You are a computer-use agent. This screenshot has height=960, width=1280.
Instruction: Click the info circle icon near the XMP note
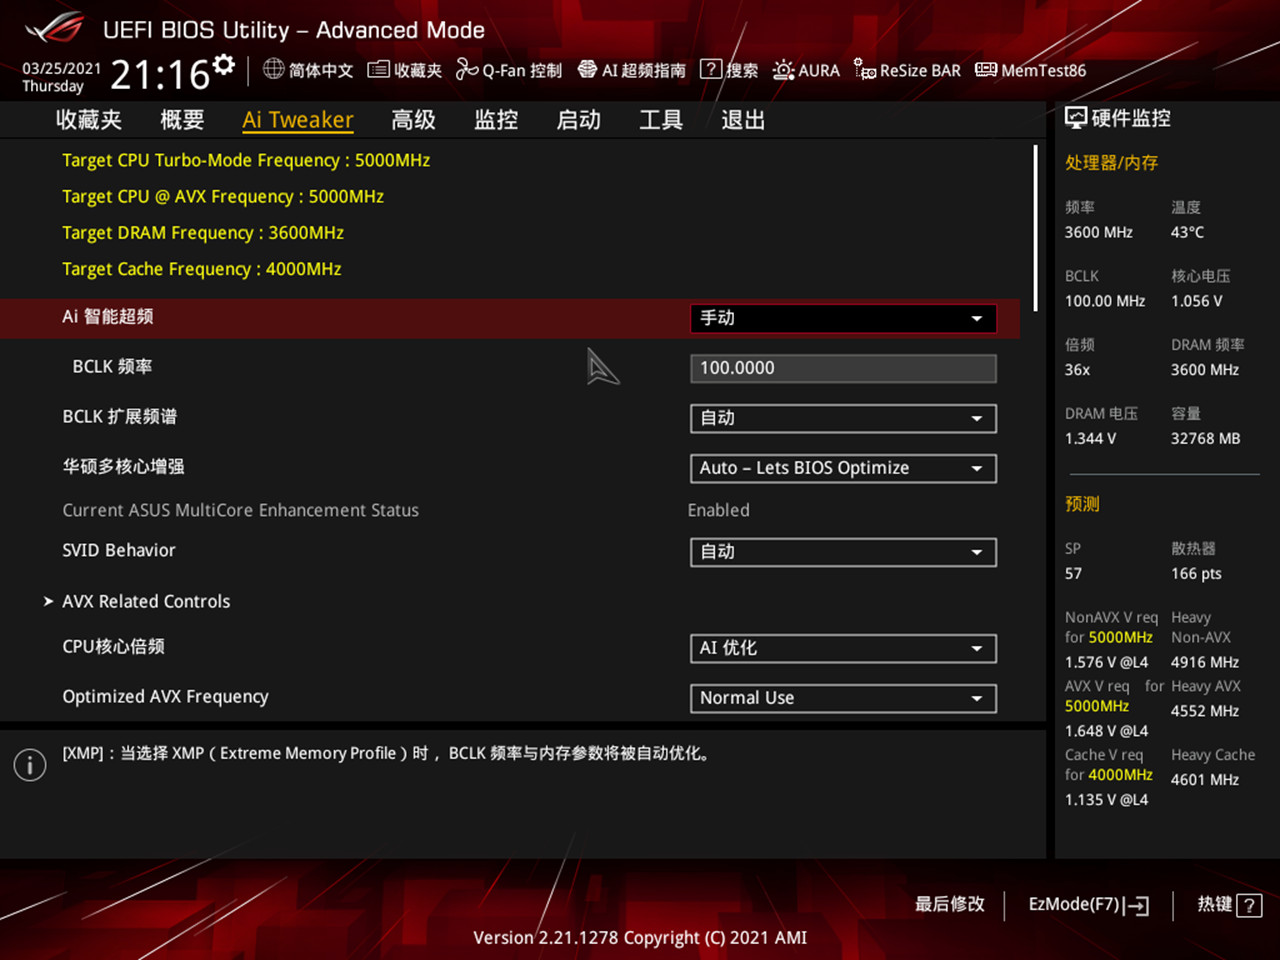tap(29, 764)
